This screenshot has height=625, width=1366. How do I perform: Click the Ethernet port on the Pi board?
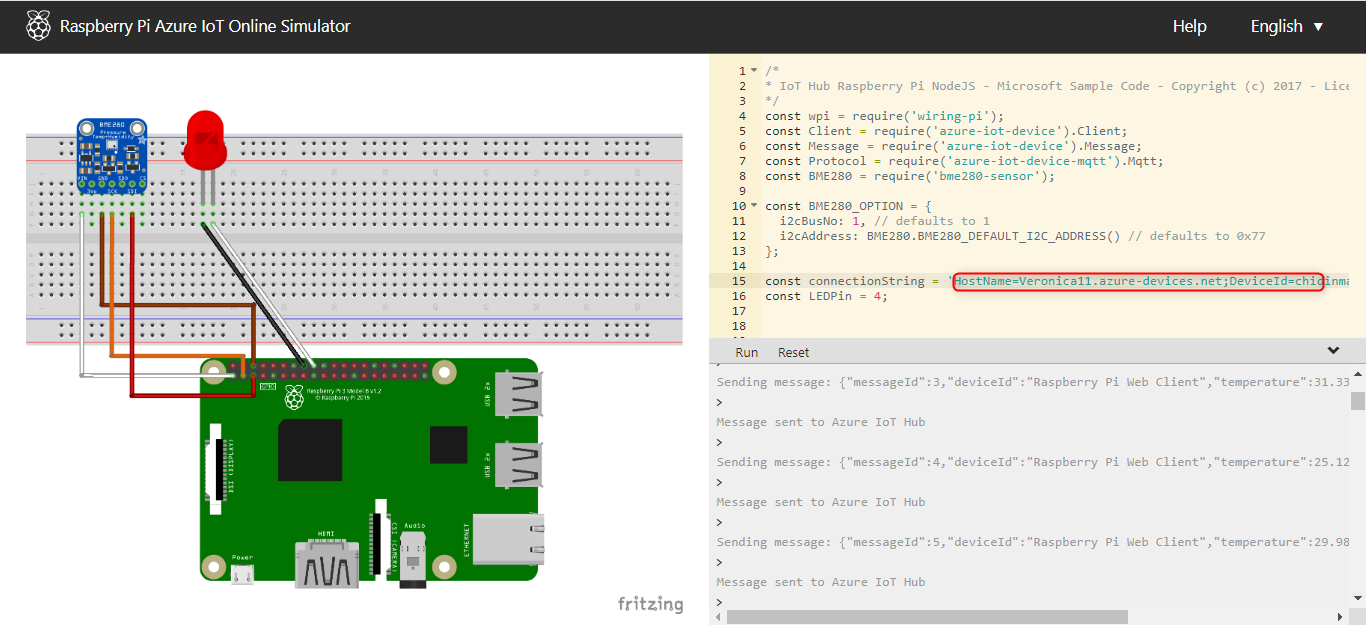pos(508,538)
